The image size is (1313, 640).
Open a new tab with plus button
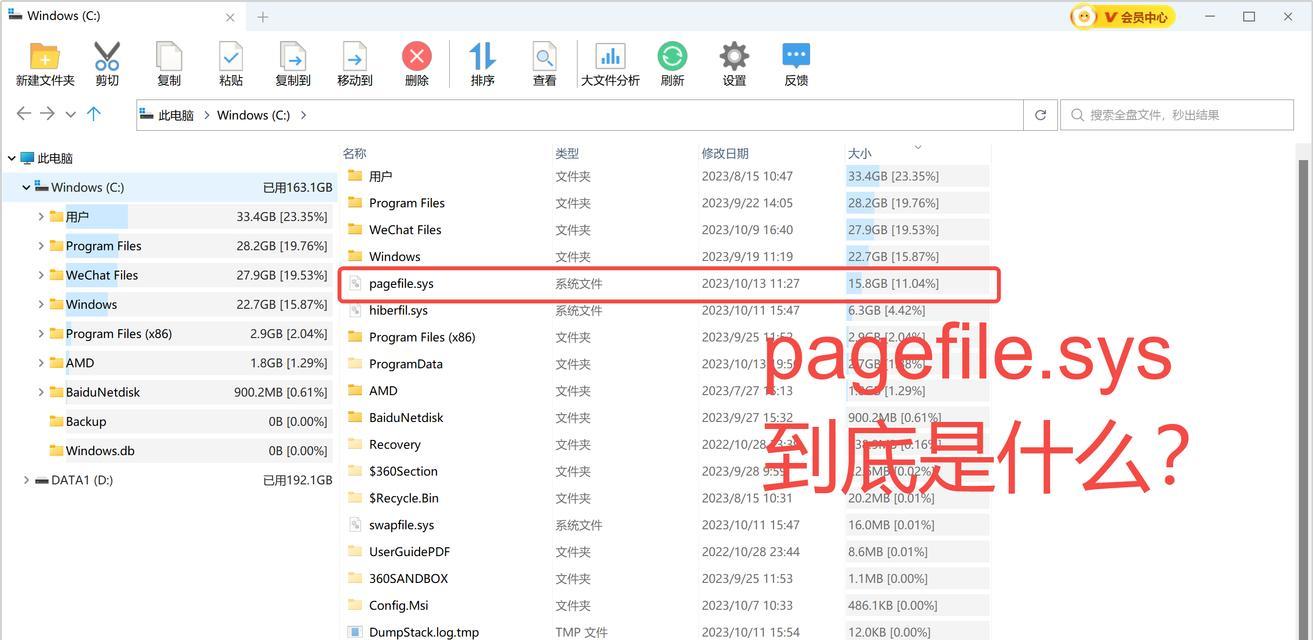coord(263,17)
